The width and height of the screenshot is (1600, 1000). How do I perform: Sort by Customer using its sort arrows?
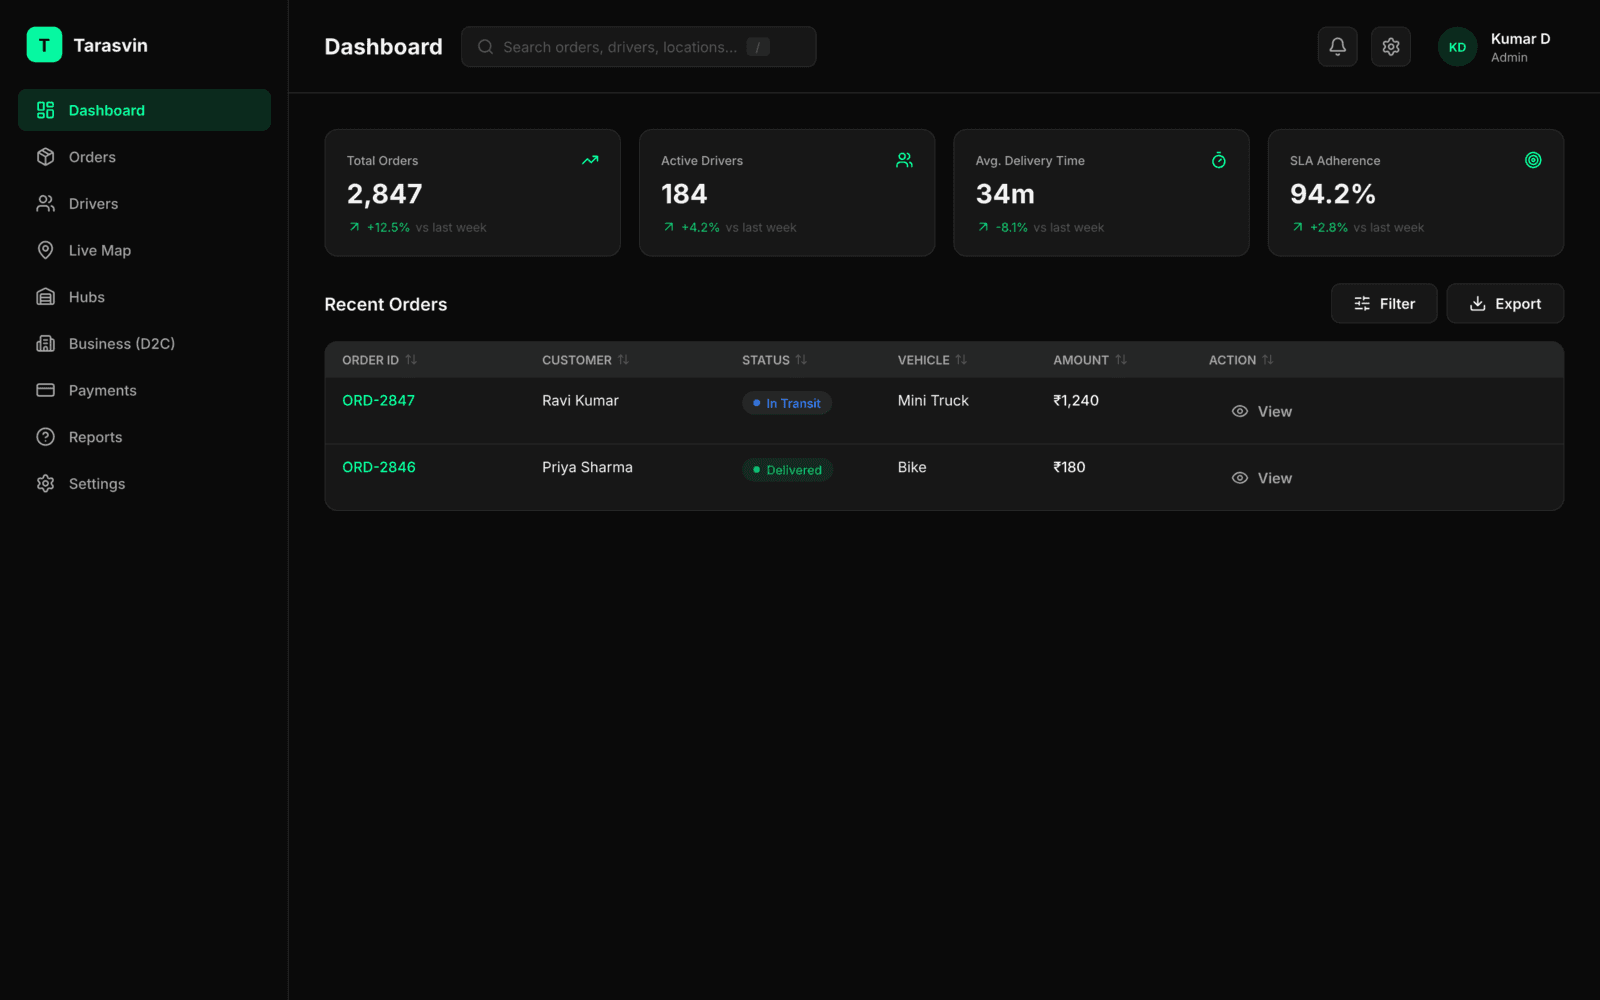click(623, 360)
